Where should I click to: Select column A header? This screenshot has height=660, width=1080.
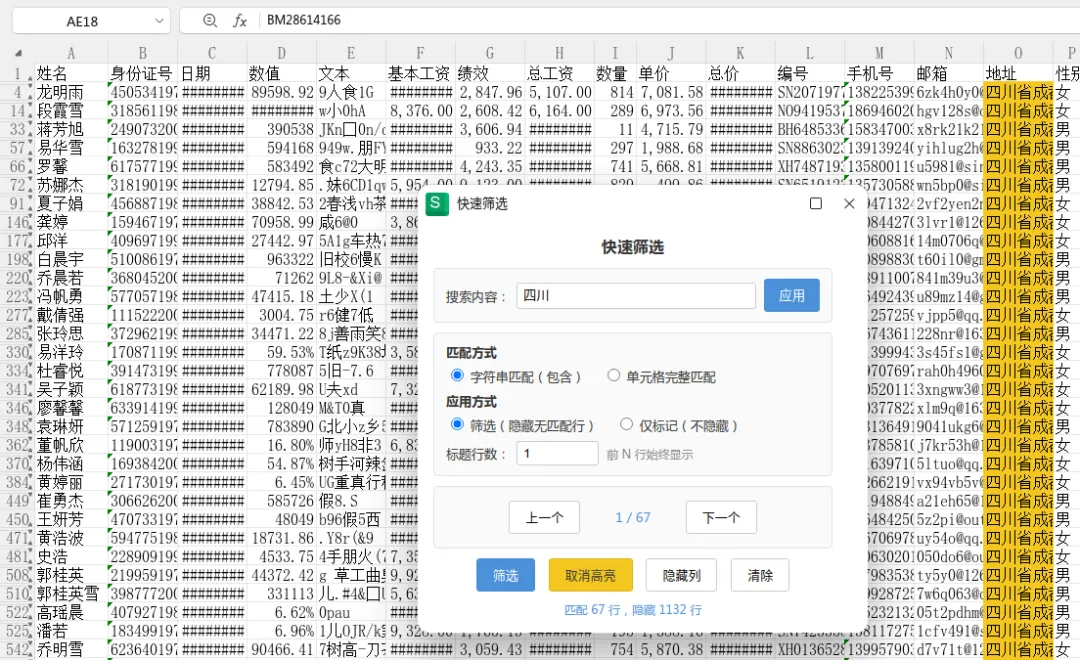coord(70,53)
